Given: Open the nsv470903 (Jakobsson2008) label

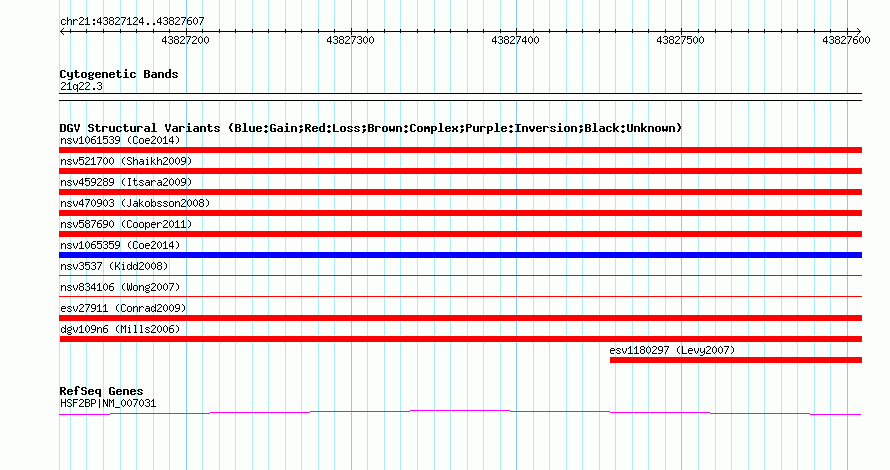Looking at the screenshot, I should [135, 203].
